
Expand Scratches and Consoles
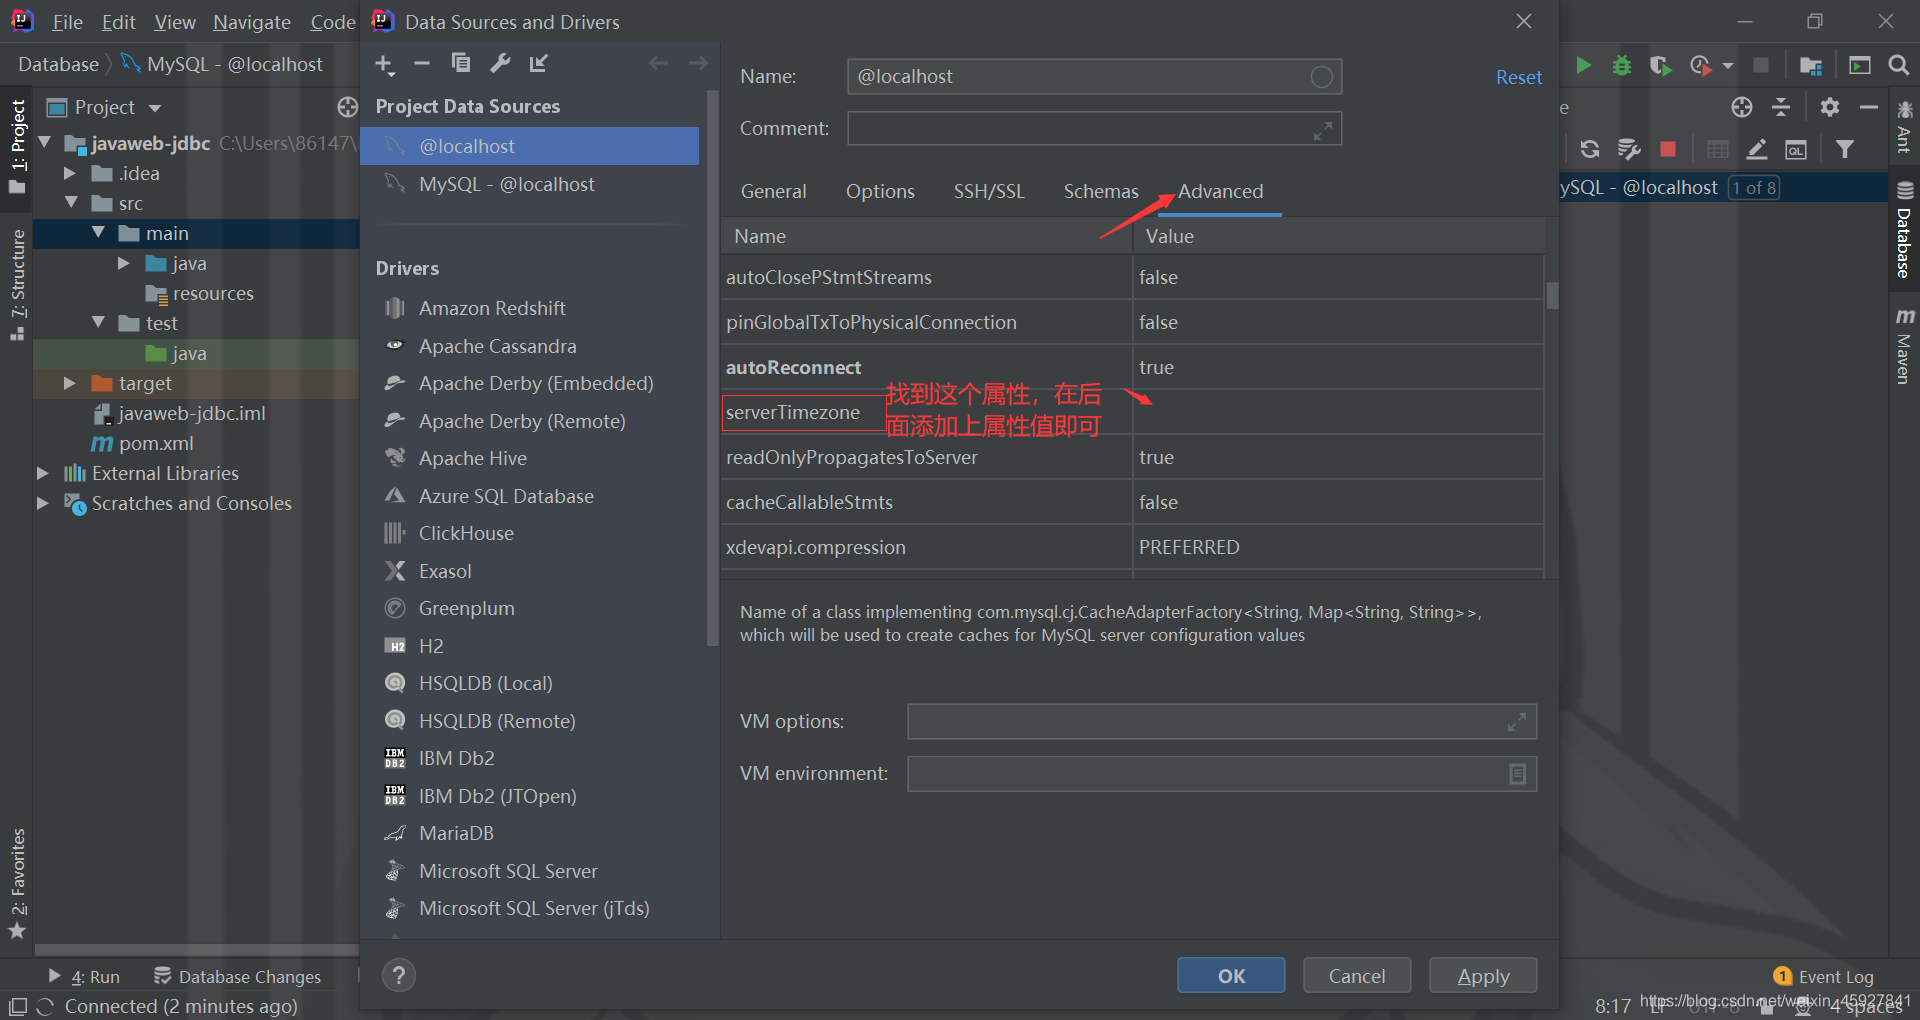(43, 503)
